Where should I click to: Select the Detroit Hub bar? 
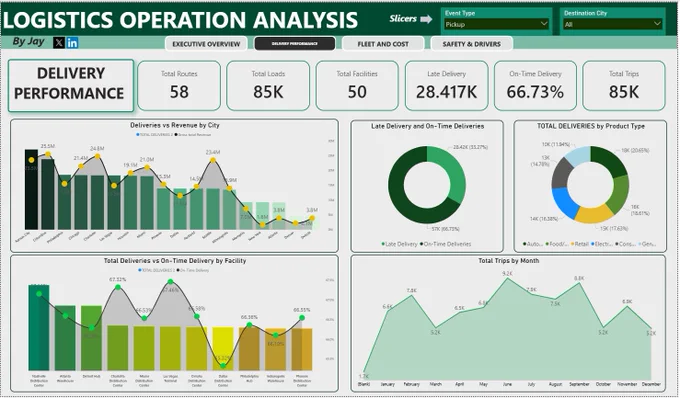coord(92,338)
